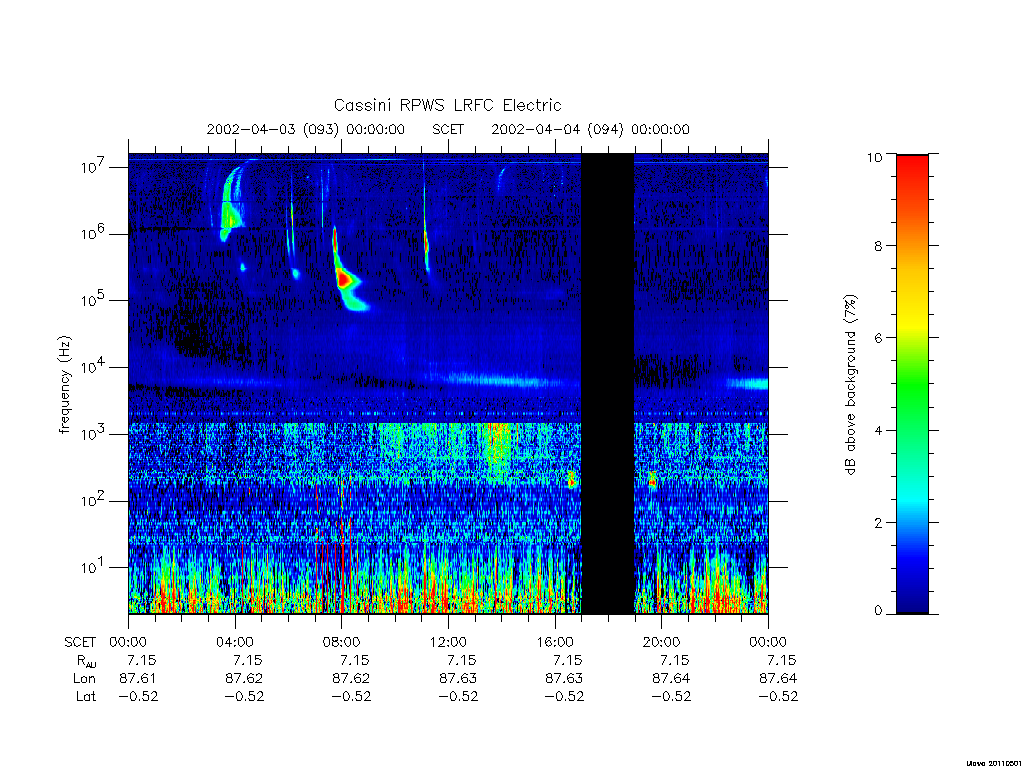1024x768 pixels.
Task: Click the longitude value 87.64 under 20:00
Action: click(671, 679)
